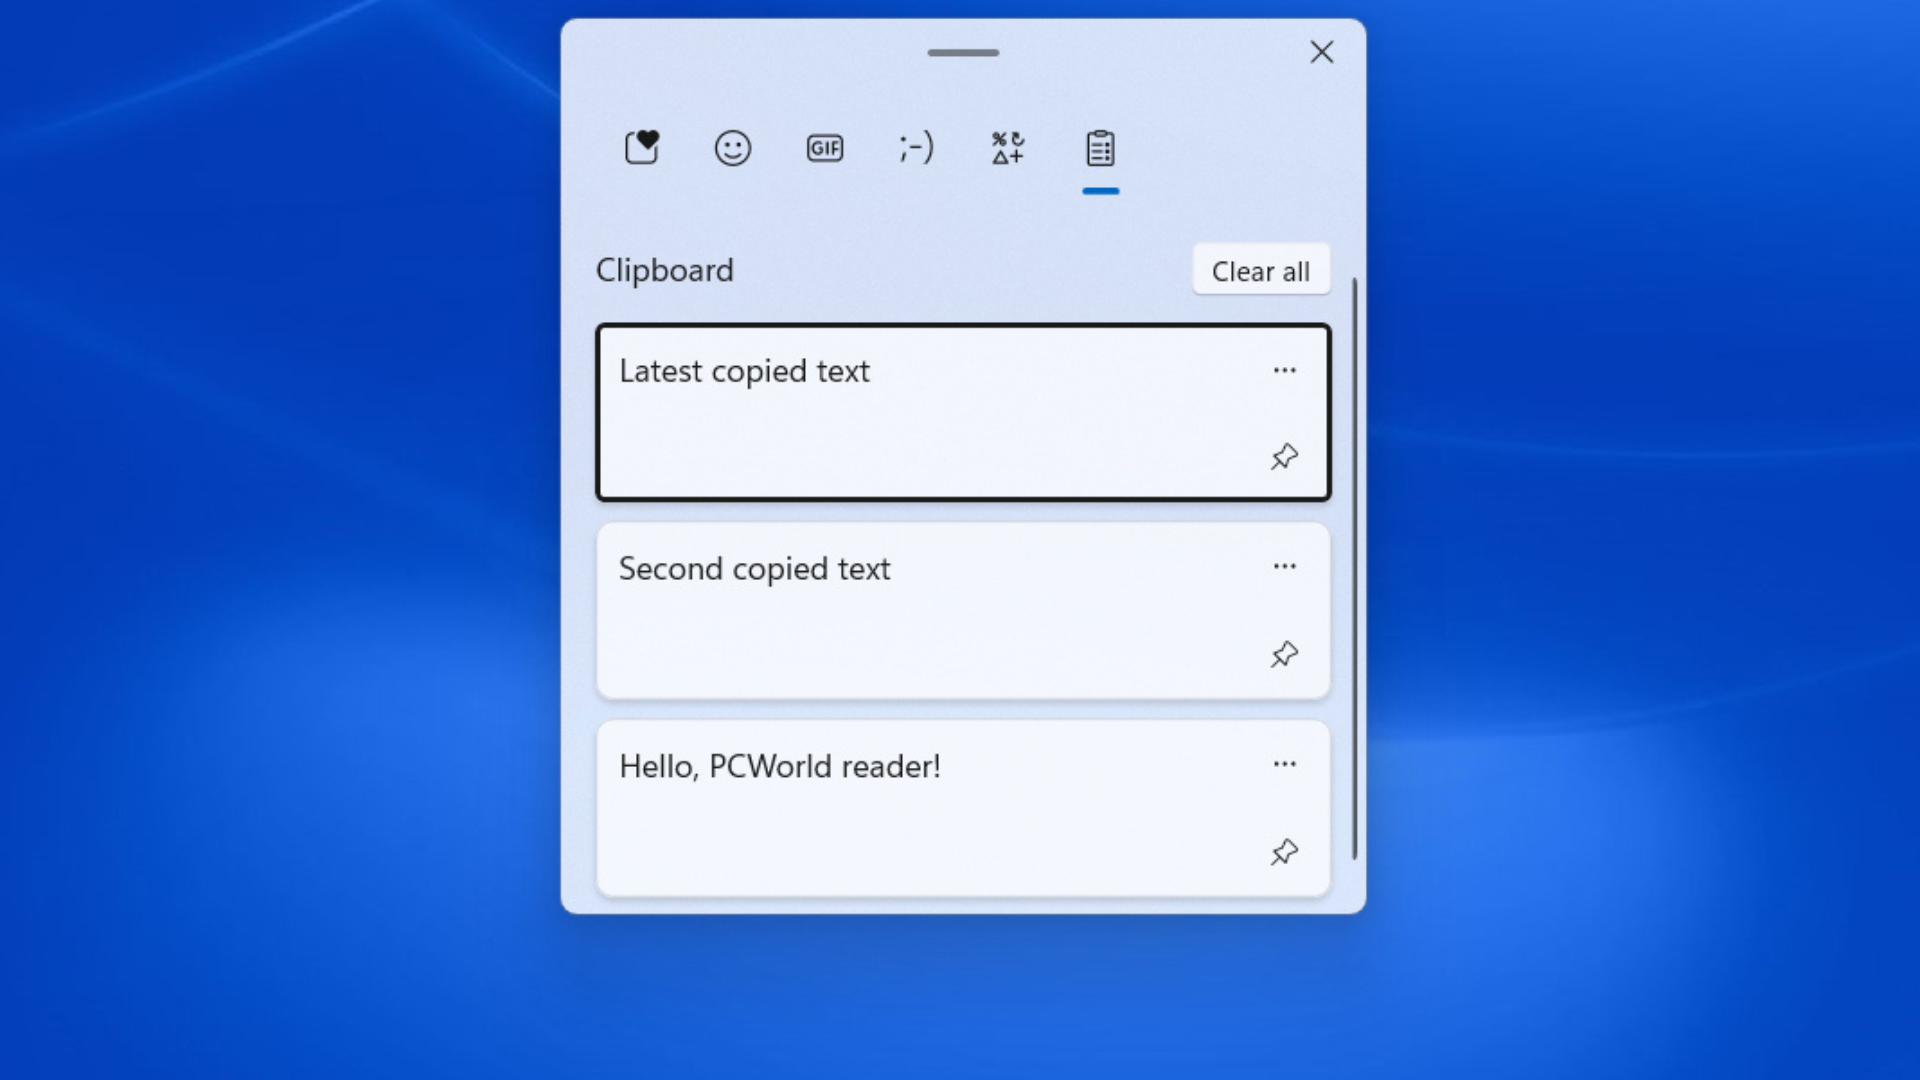Screen dimensions: 1920x1080
Task: Select the Kaomoji ;-) tab
Action: click(x=916, y=148)
